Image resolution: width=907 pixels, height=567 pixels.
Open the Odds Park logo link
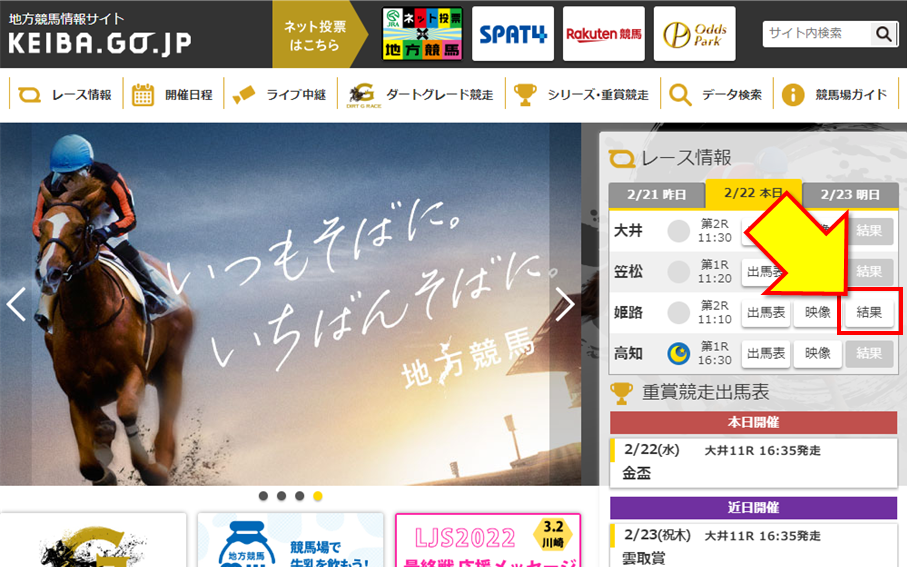(x=694, y=34)
